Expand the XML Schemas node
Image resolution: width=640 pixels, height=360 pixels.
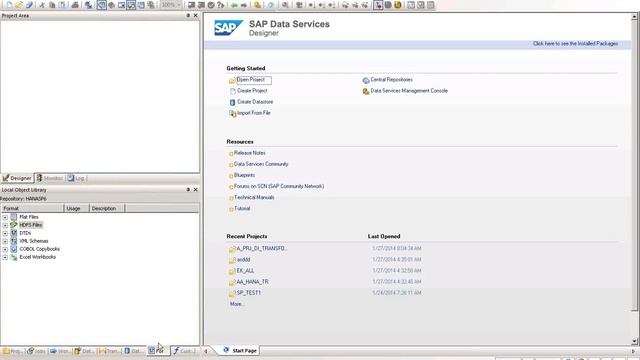(5, 241)
